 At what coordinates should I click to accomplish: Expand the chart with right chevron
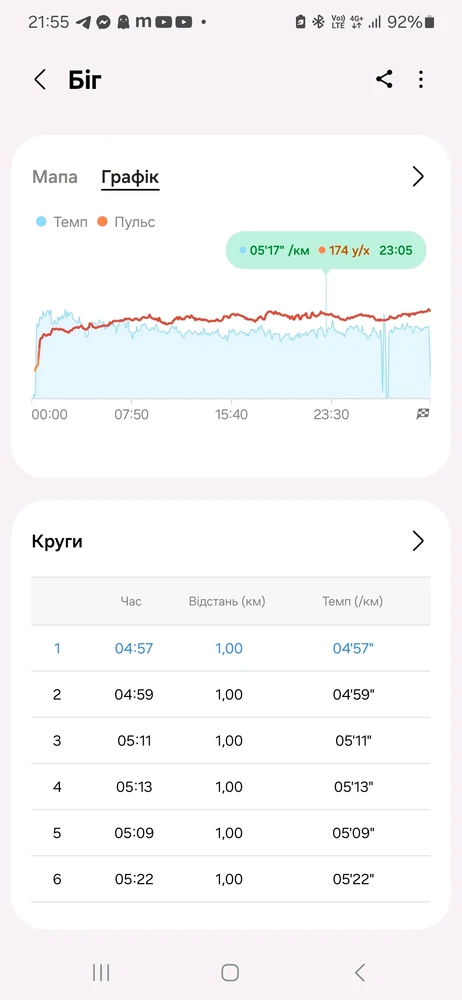(418, 177)
